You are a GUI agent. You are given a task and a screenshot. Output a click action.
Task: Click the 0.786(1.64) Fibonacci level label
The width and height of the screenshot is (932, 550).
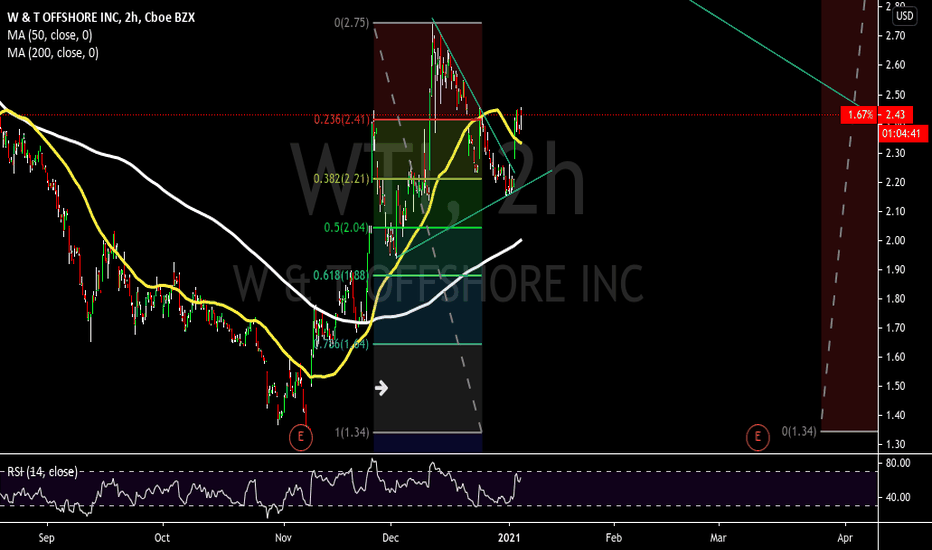click(x=341, y=344)
